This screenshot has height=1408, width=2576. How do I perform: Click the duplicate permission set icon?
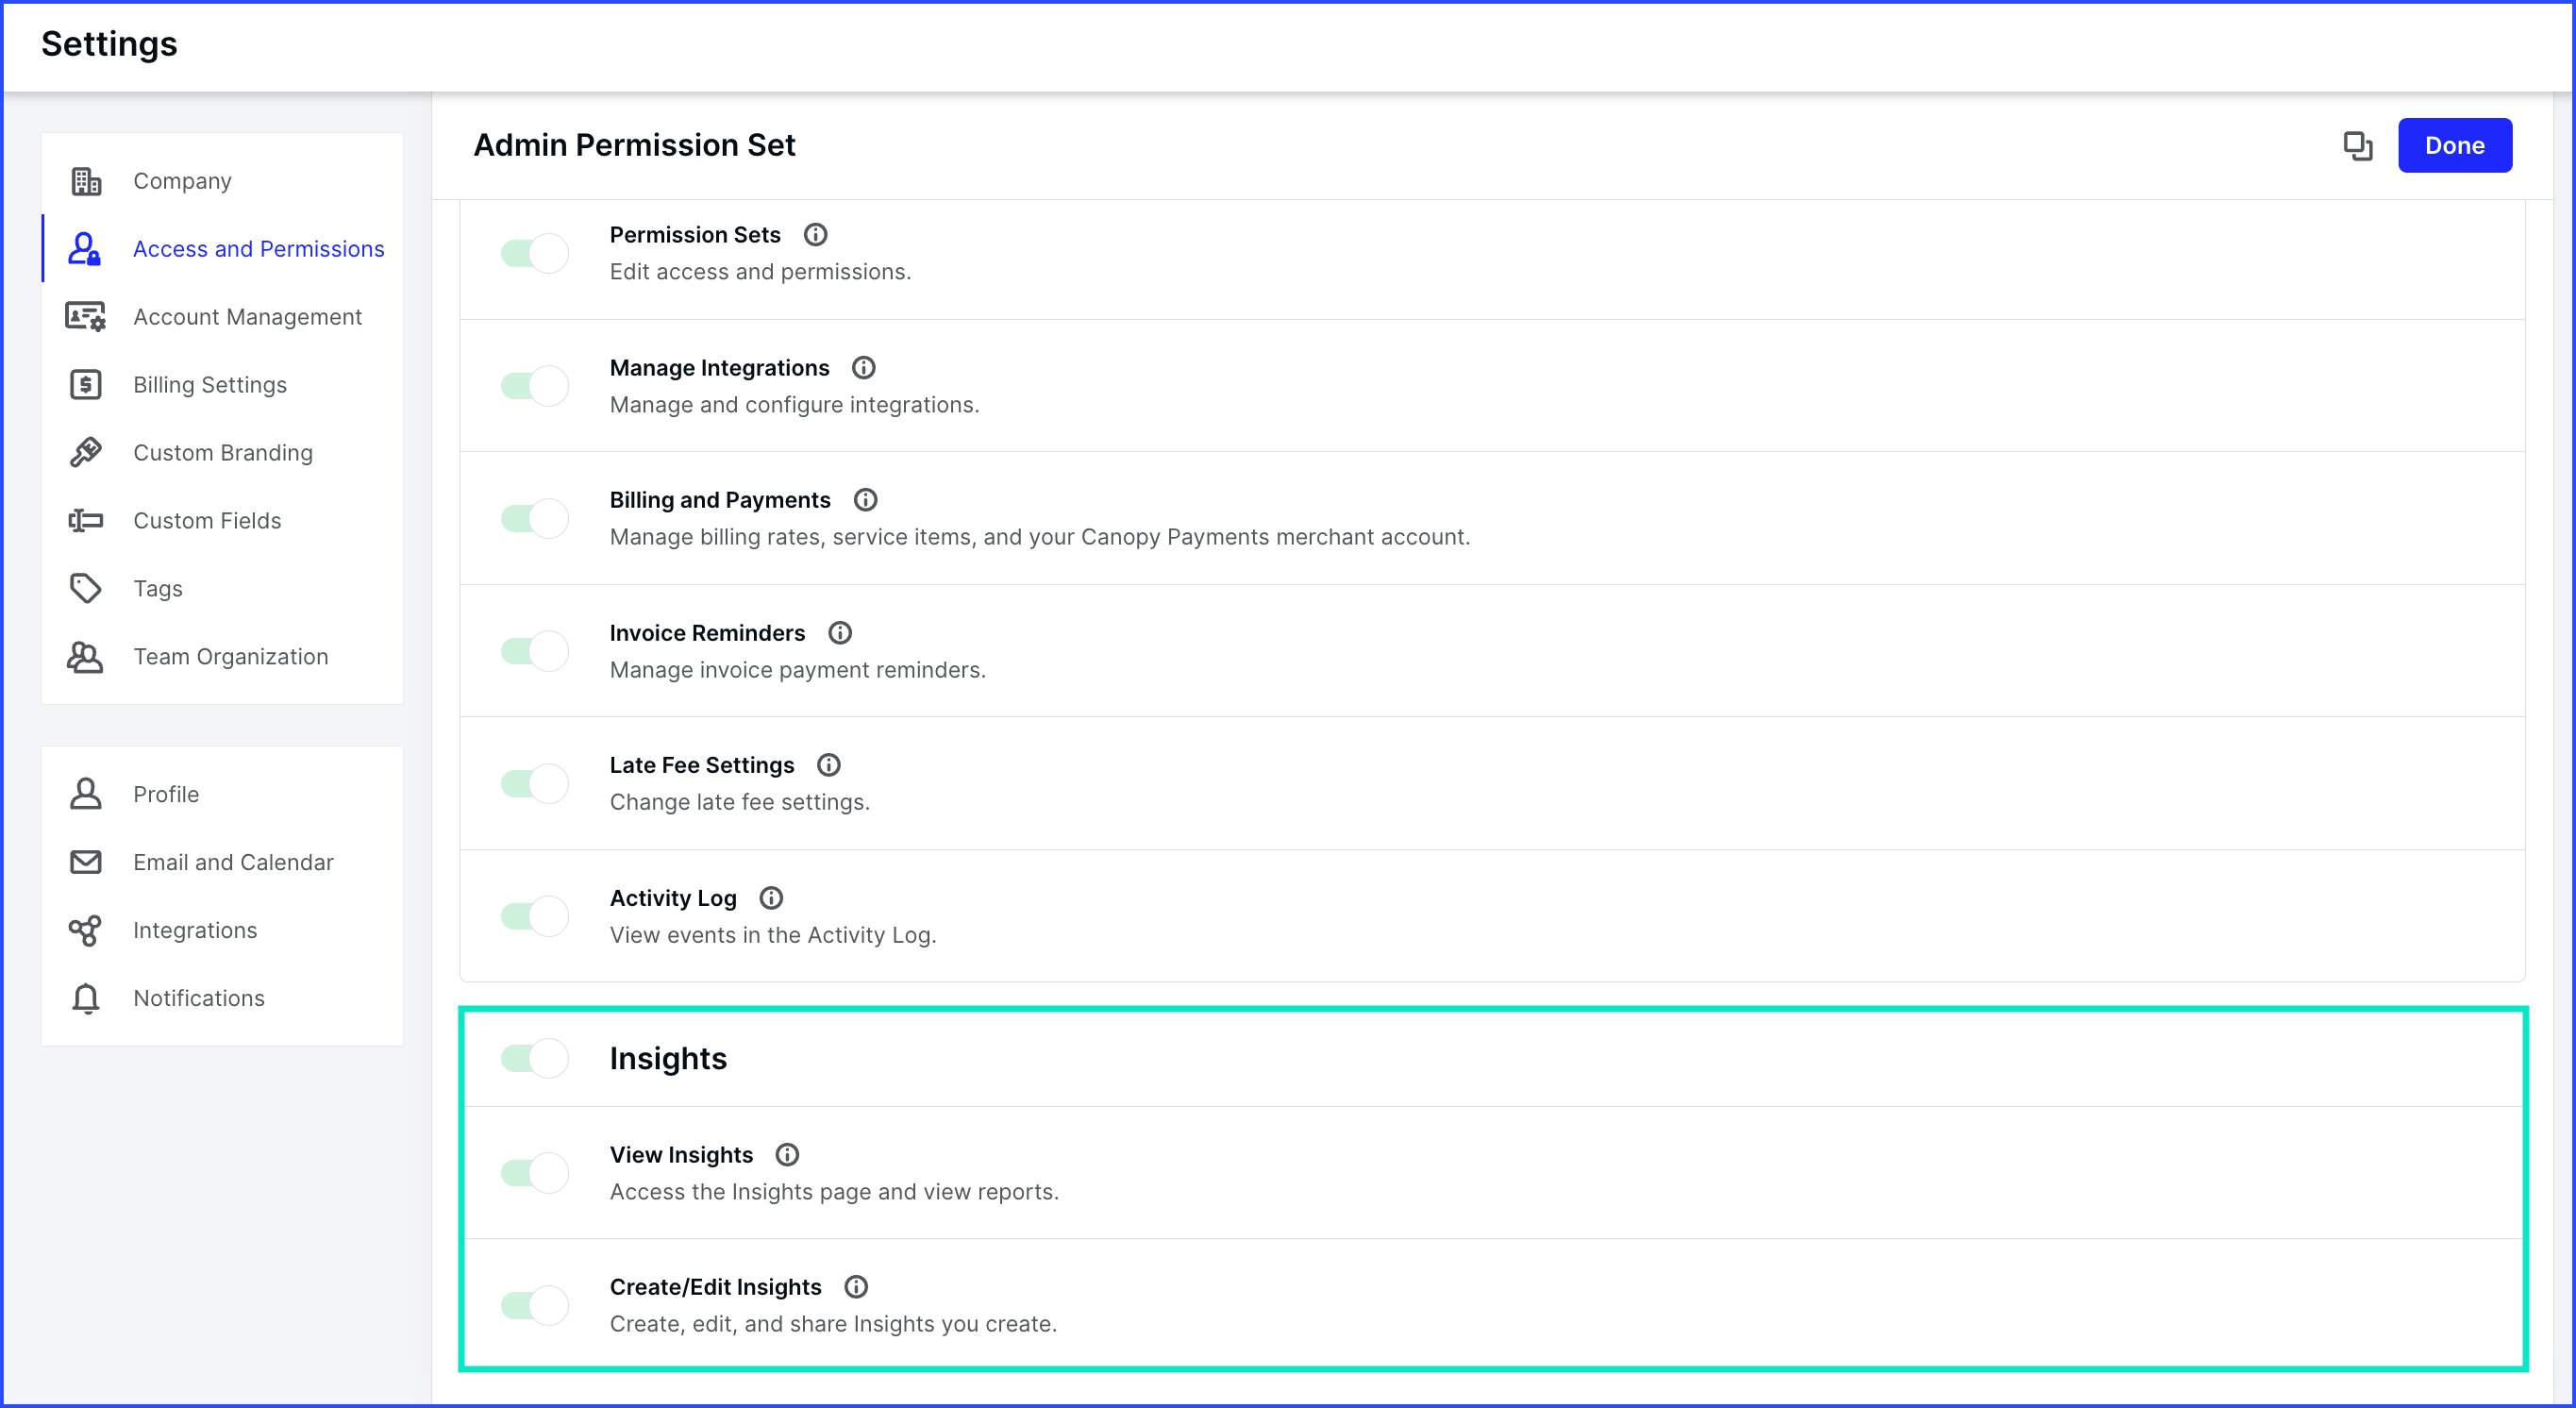point(2357,146)
